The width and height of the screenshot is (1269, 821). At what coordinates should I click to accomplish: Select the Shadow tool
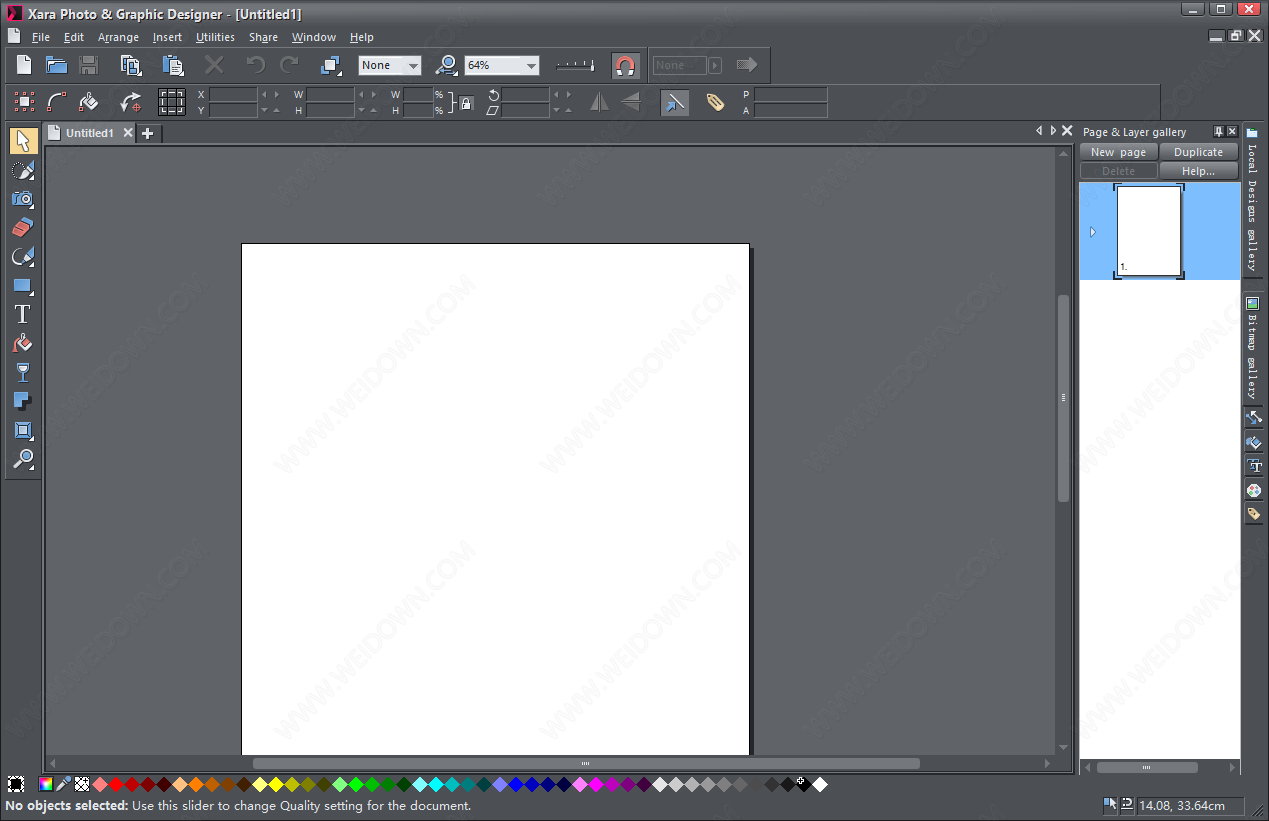point(23,402)
